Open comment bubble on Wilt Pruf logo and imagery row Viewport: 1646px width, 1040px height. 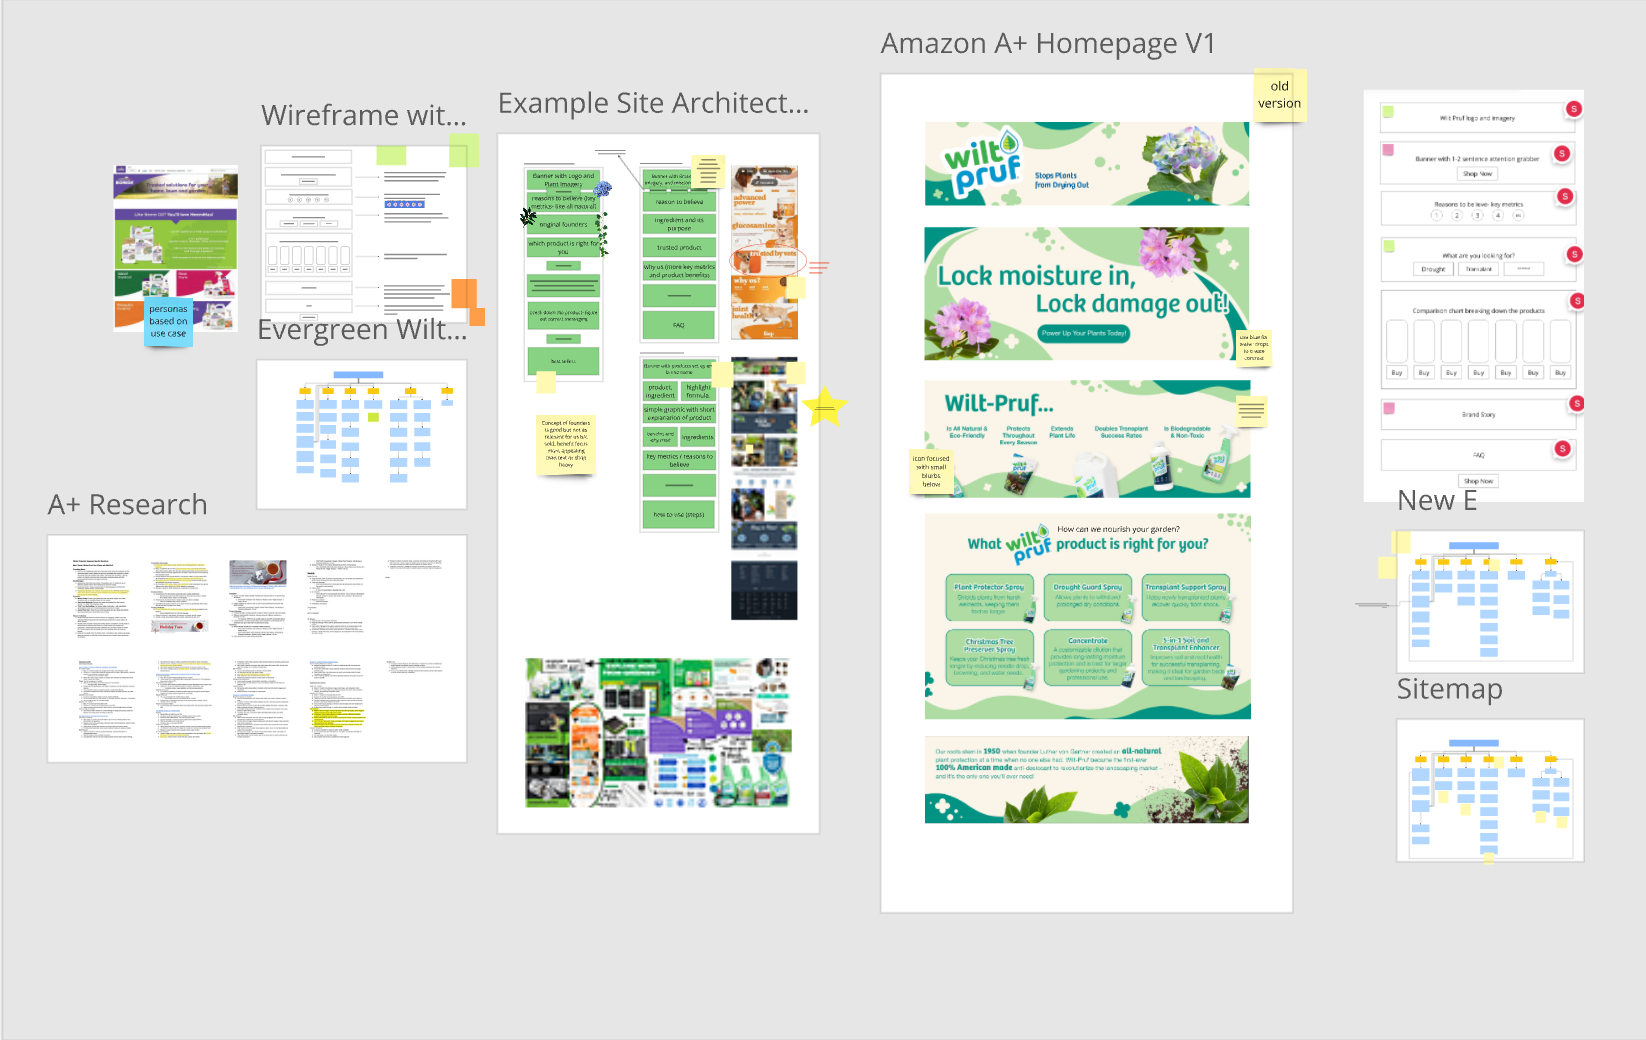tap(1573, 109)
